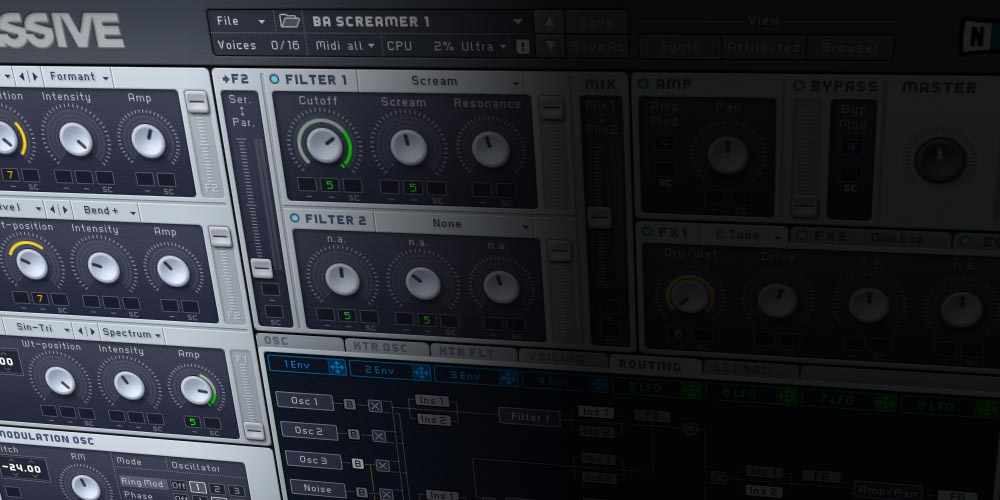The image size is (1000, 500).
Task: Click the B button next to Noise
Action: (x=362, y=492)
